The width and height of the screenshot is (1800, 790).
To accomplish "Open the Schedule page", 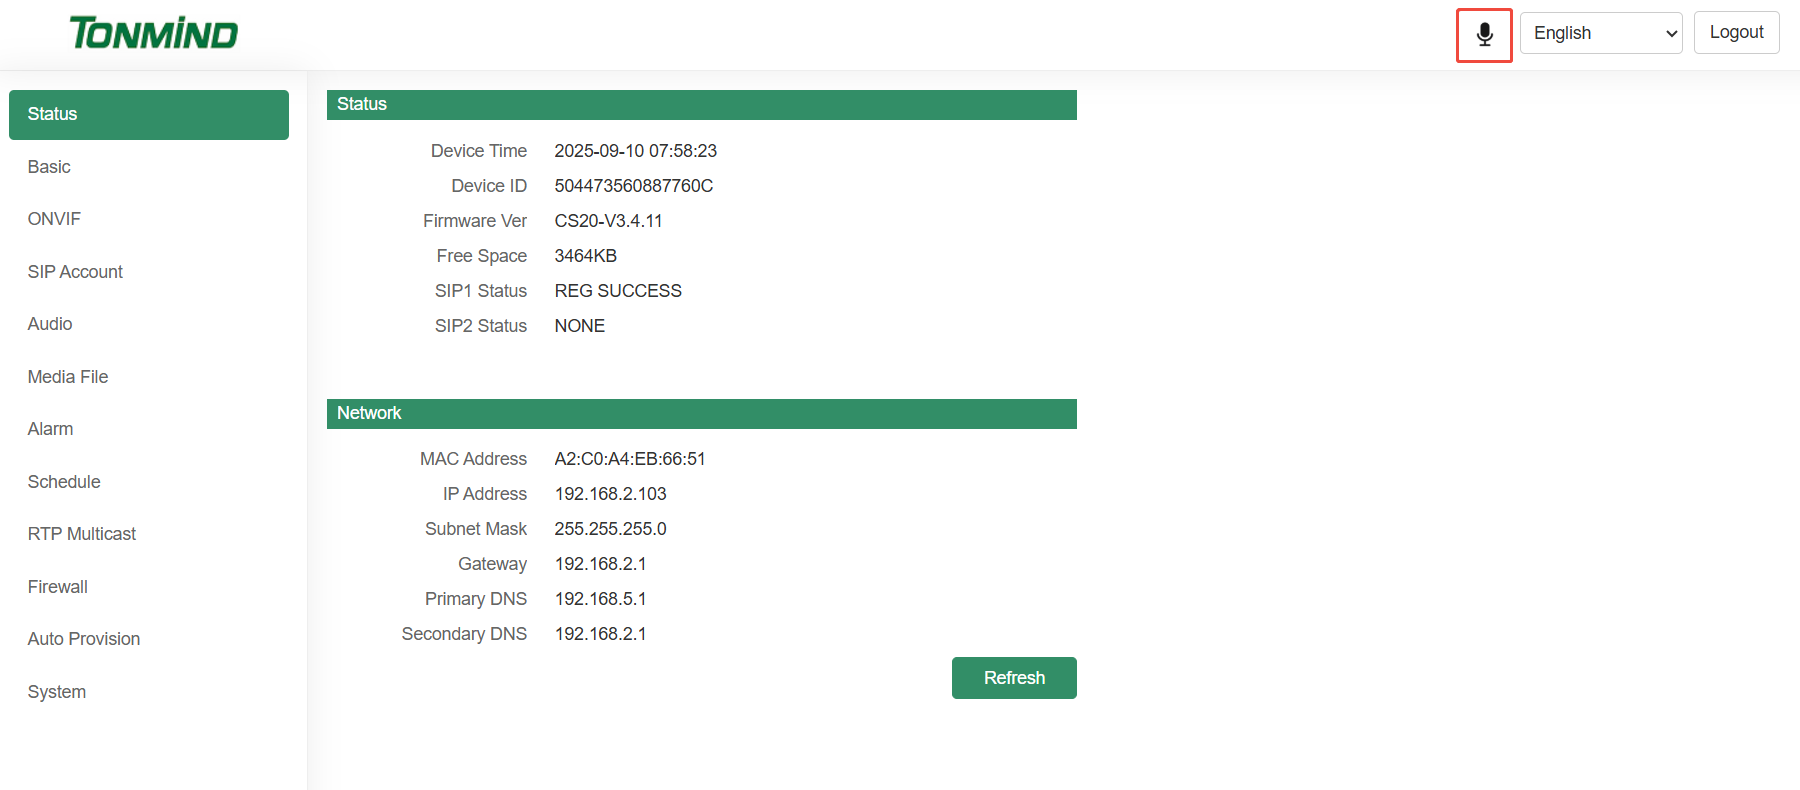I will (64, 482).
